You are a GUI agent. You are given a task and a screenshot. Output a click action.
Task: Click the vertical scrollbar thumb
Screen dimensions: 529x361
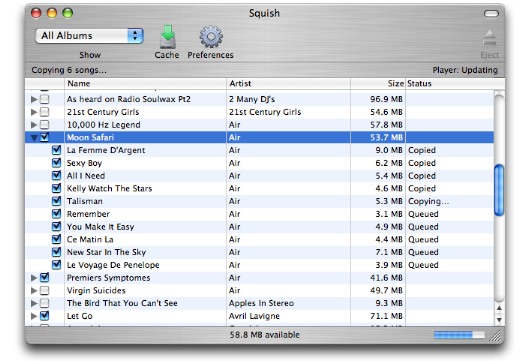[x=499, y=190]
